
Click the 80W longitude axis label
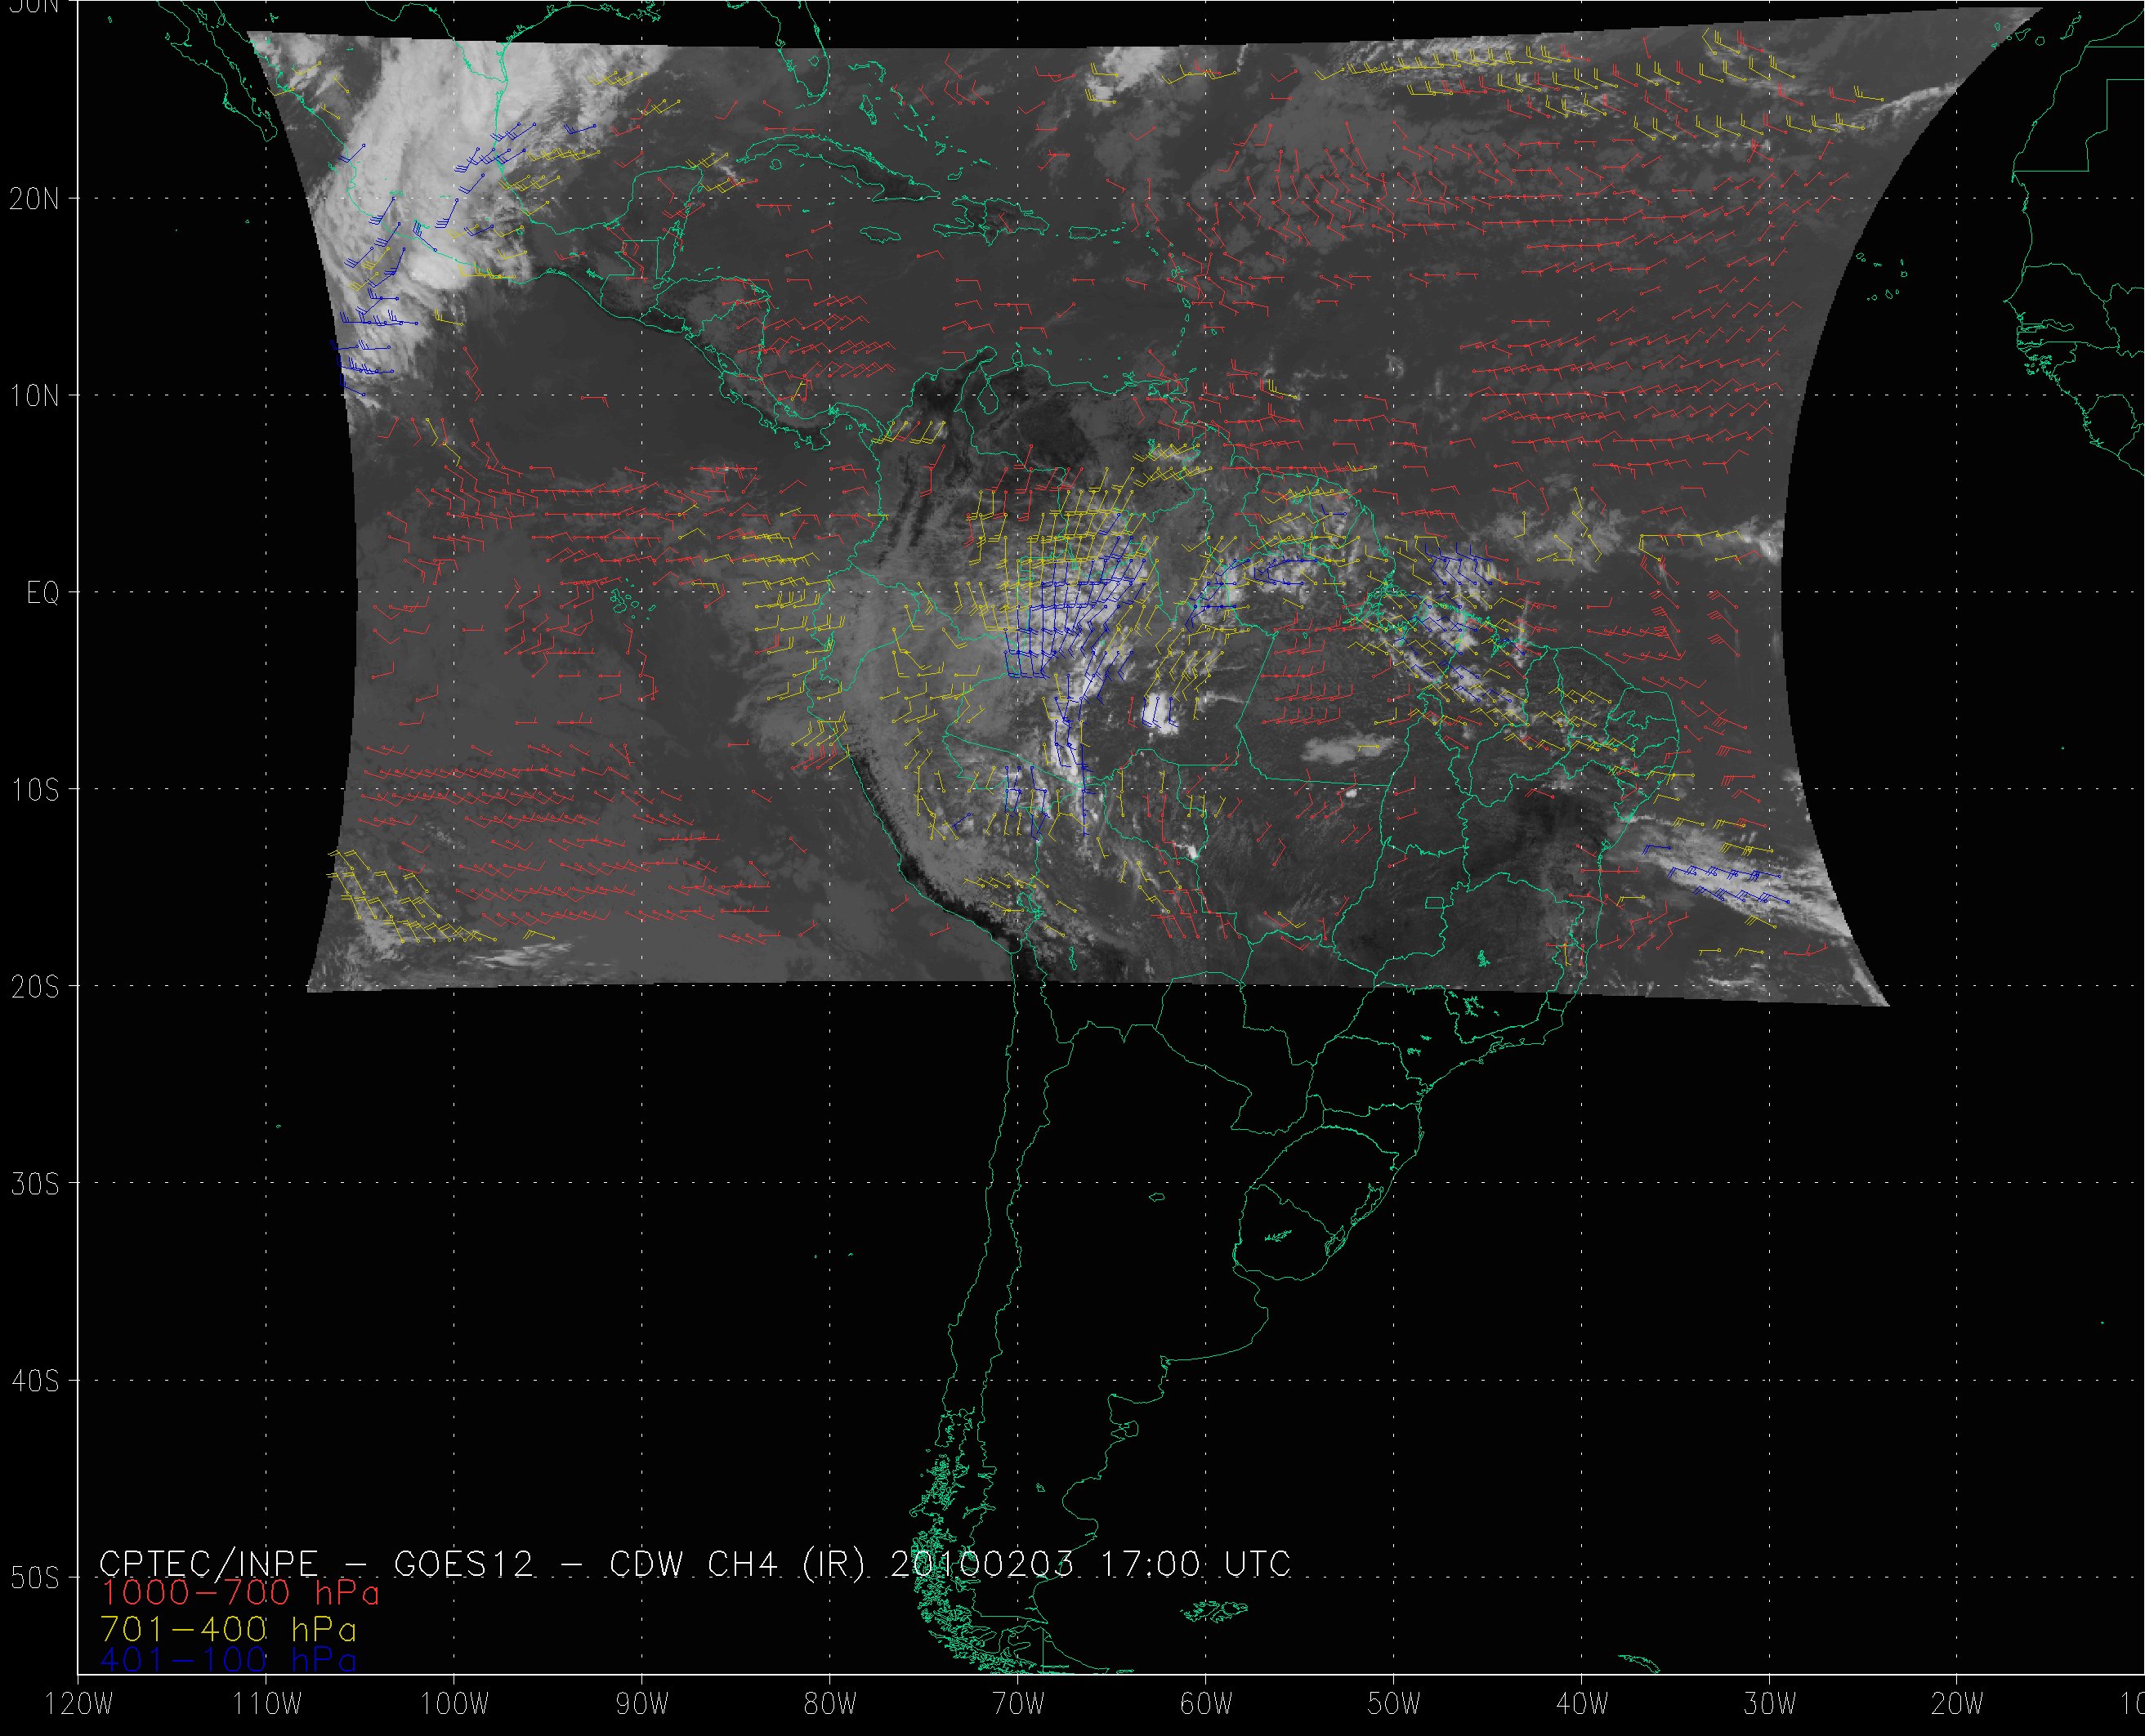pos(830,1705)
